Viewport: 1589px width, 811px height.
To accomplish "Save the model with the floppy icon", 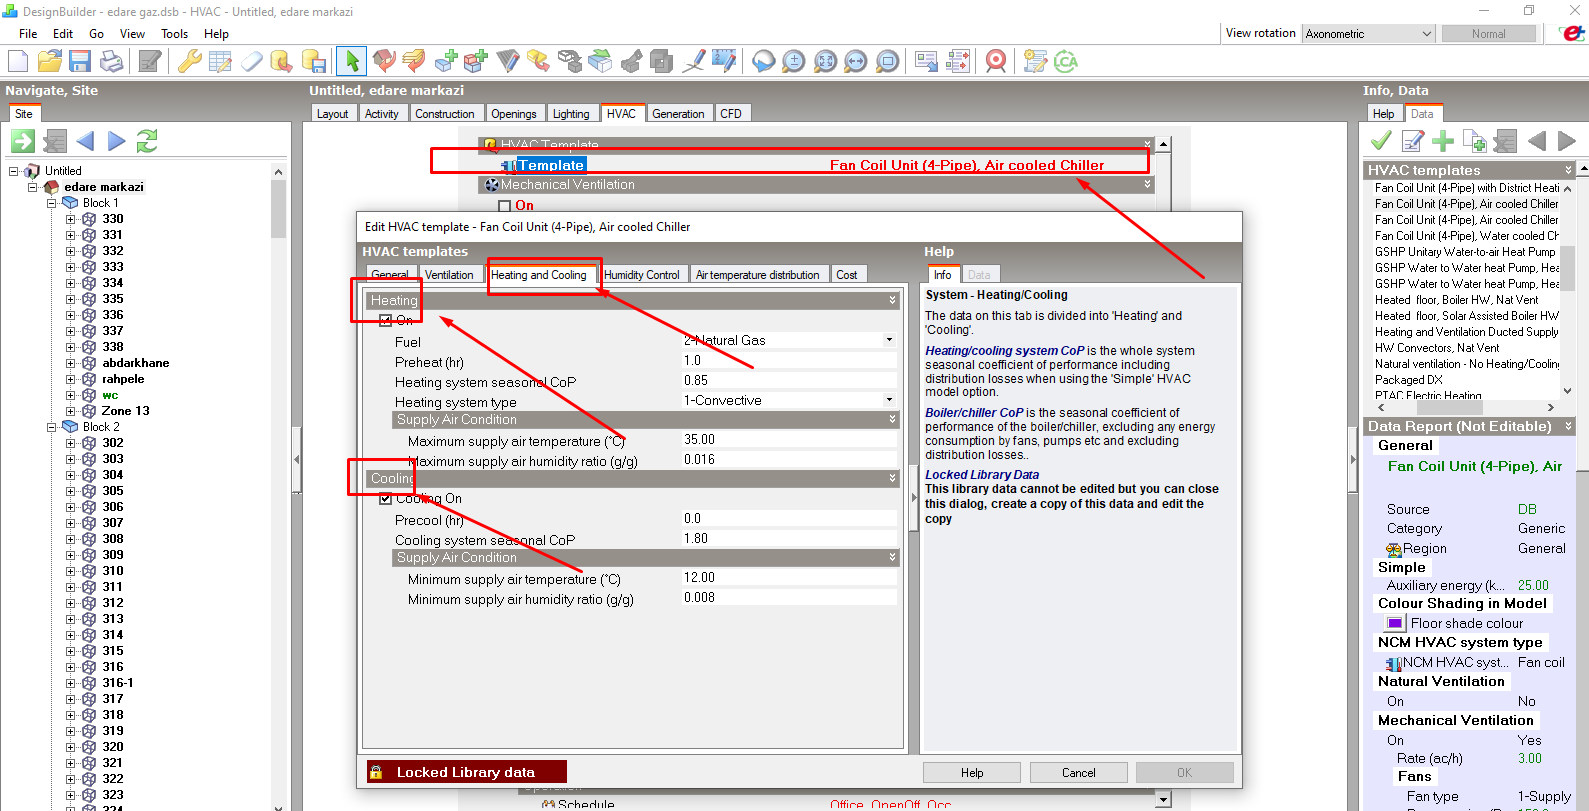I will (80, 61).
